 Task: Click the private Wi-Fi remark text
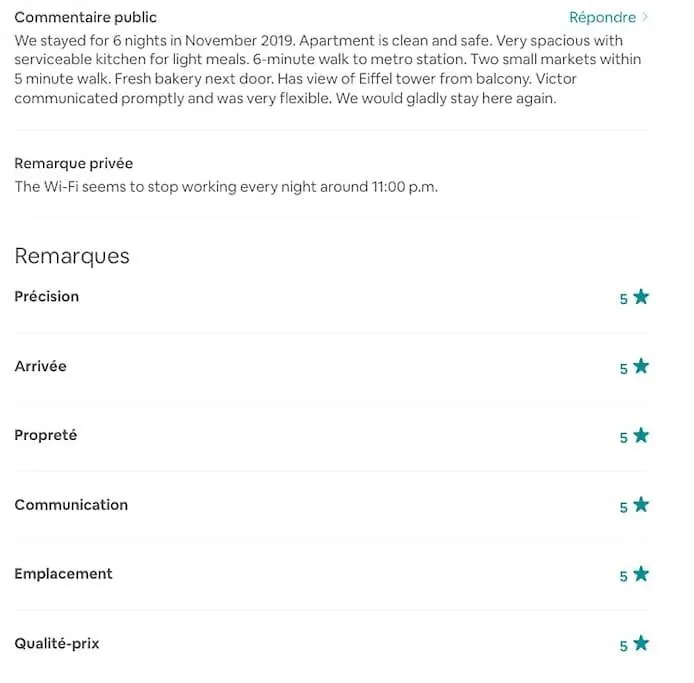[x=226, y=187]
